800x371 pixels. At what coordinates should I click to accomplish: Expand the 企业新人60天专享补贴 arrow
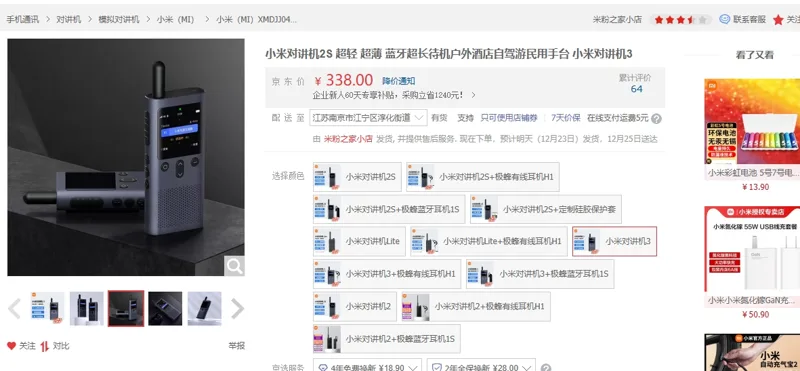(473, 95)
